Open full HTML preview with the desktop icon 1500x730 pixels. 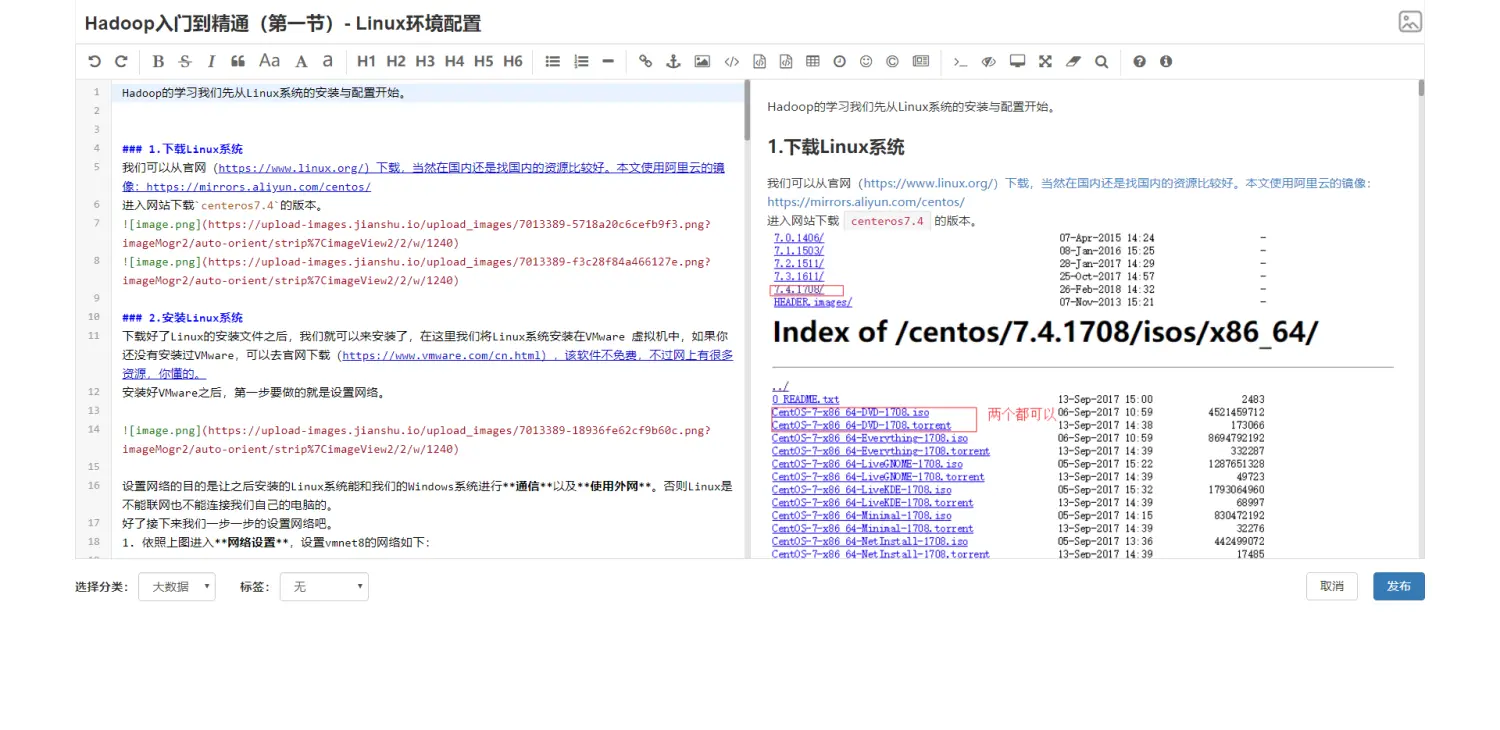pyautogui.click(x=1017, y=61)
